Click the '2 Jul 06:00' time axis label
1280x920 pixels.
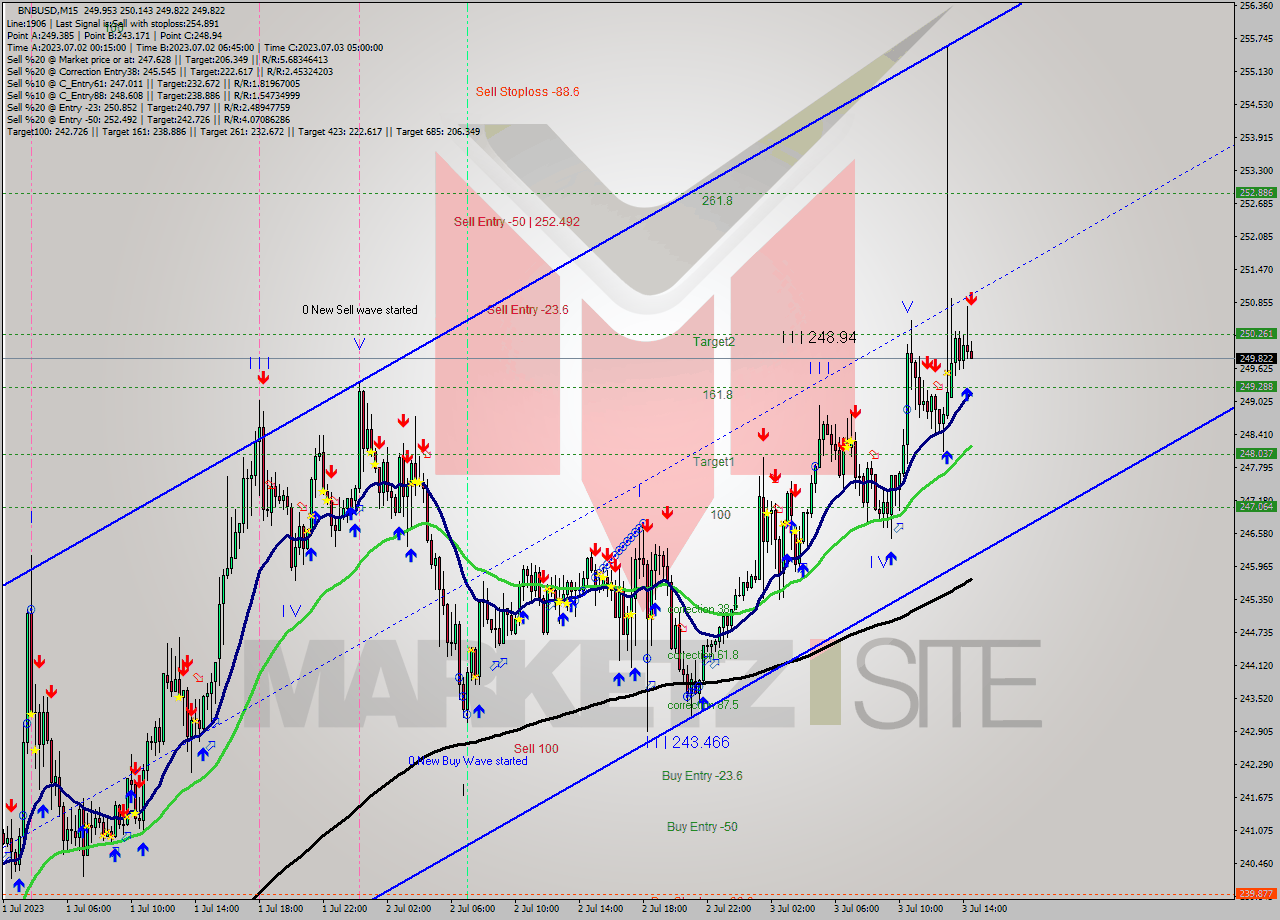click(x=472, y=909)
